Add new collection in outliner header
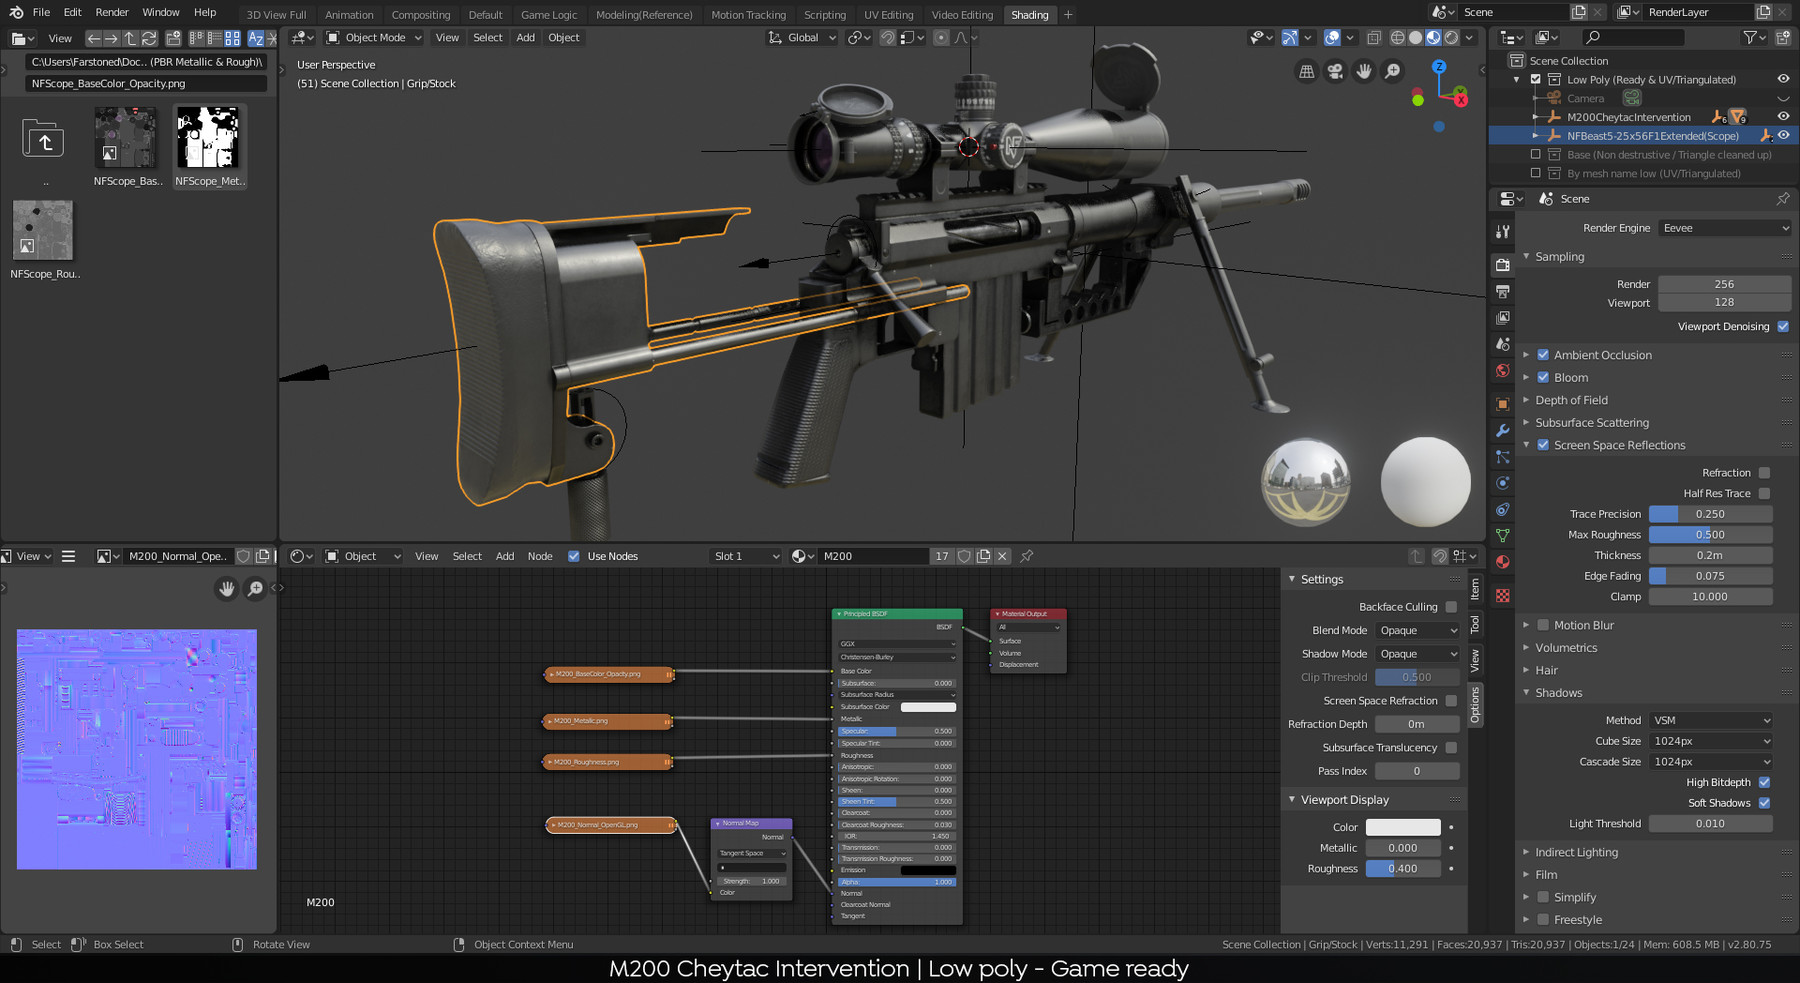 coord(1782,38)
